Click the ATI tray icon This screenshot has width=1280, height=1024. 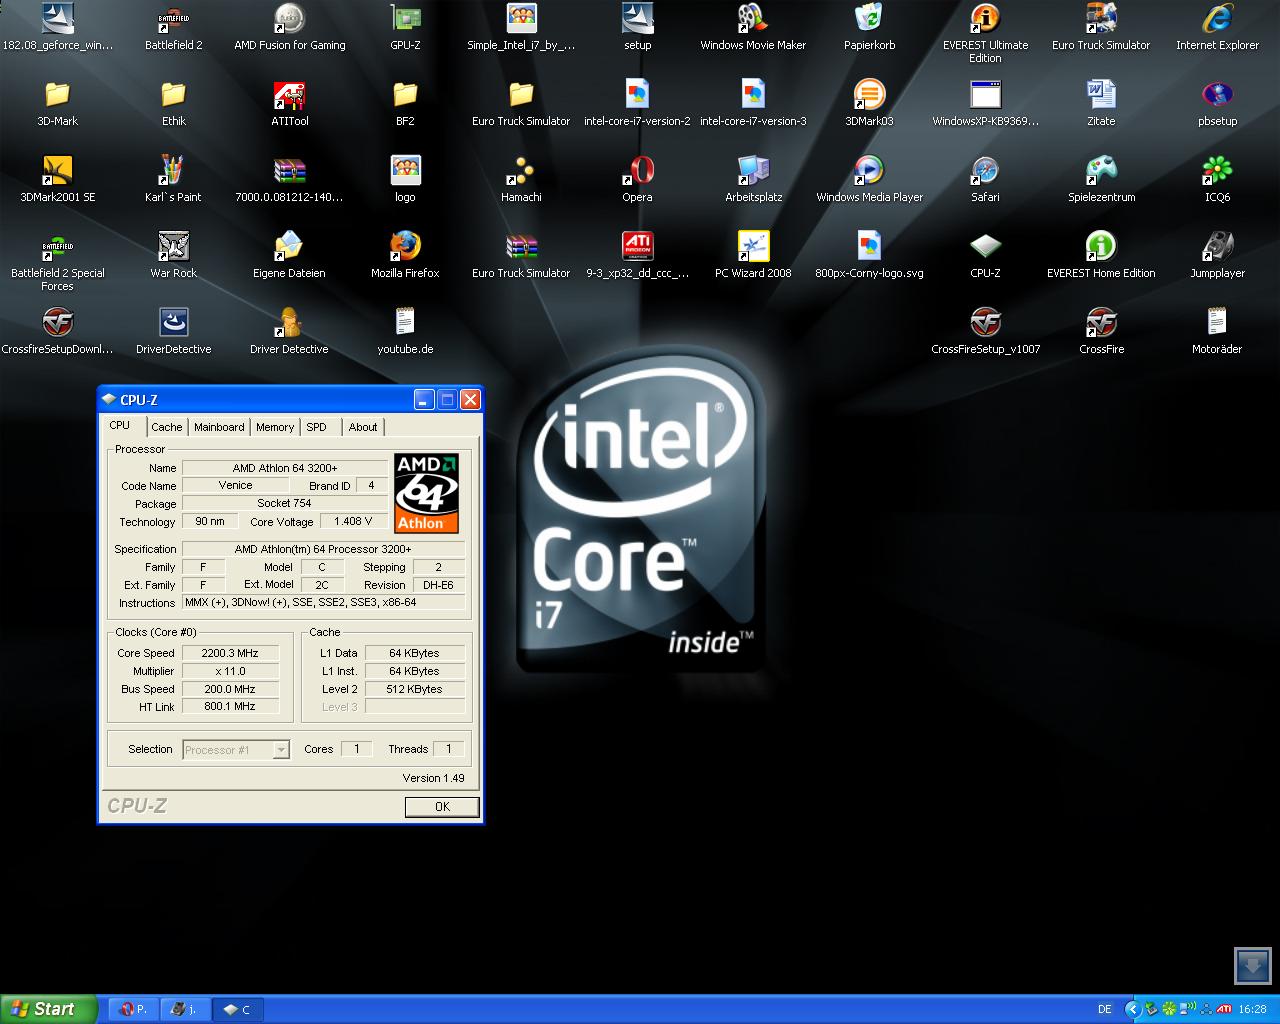click(1226, 1010)
